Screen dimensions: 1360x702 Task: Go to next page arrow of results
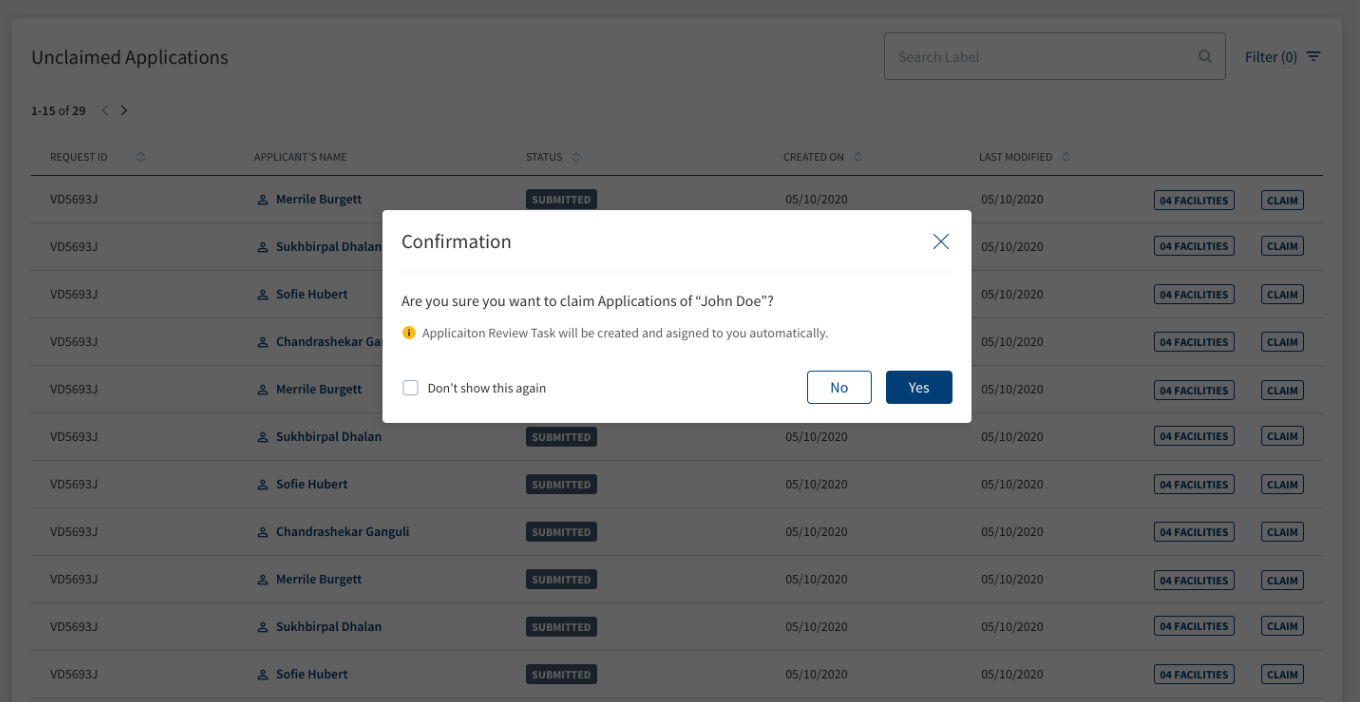(x=124, y=110)
